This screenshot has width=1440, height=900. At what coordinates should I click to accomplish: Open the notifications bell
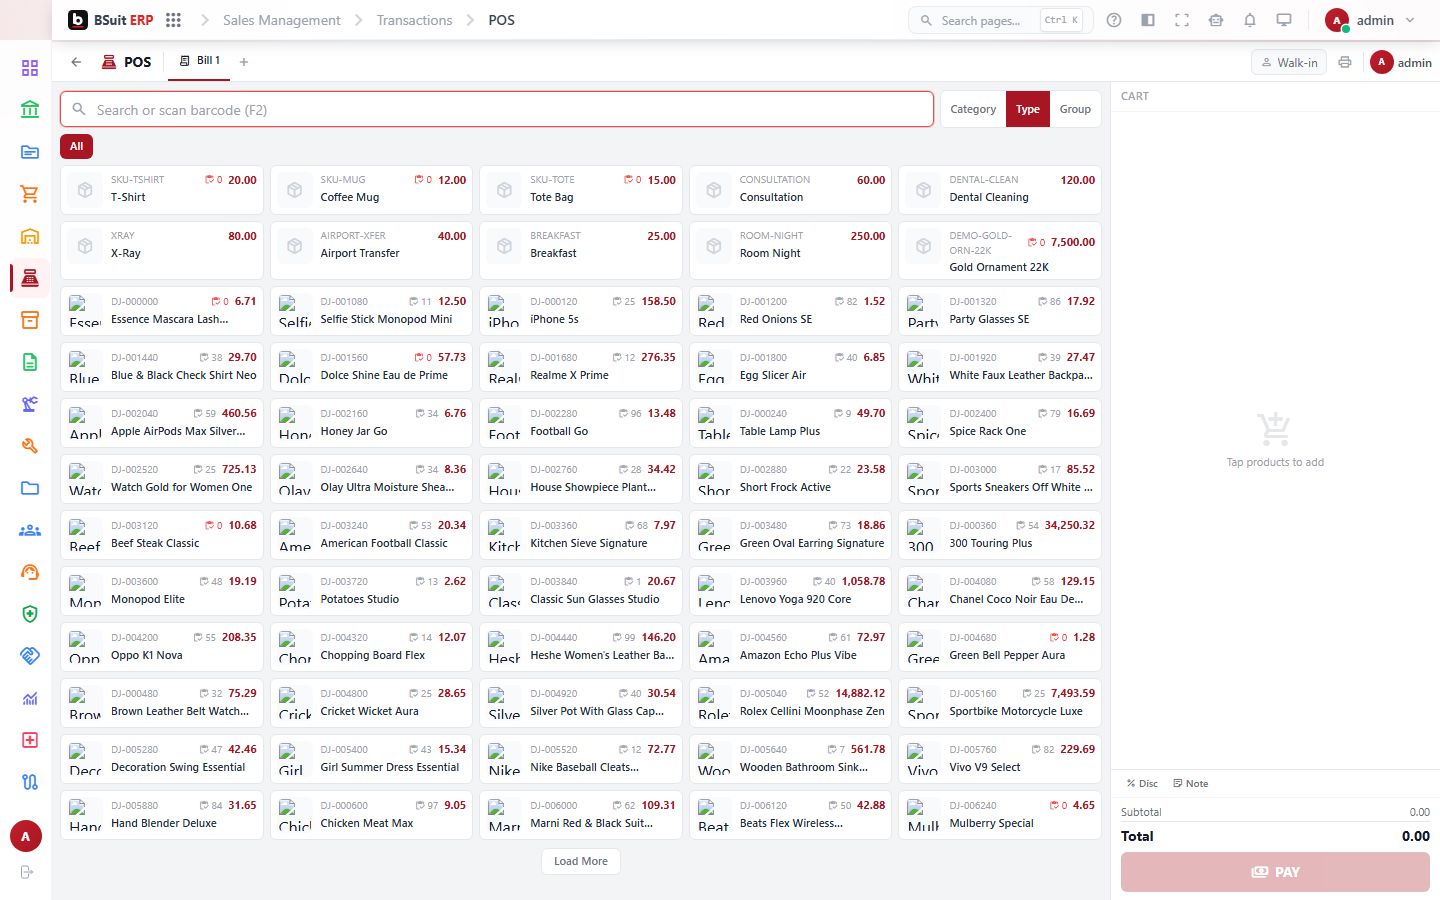click(x=1250, y=20)
